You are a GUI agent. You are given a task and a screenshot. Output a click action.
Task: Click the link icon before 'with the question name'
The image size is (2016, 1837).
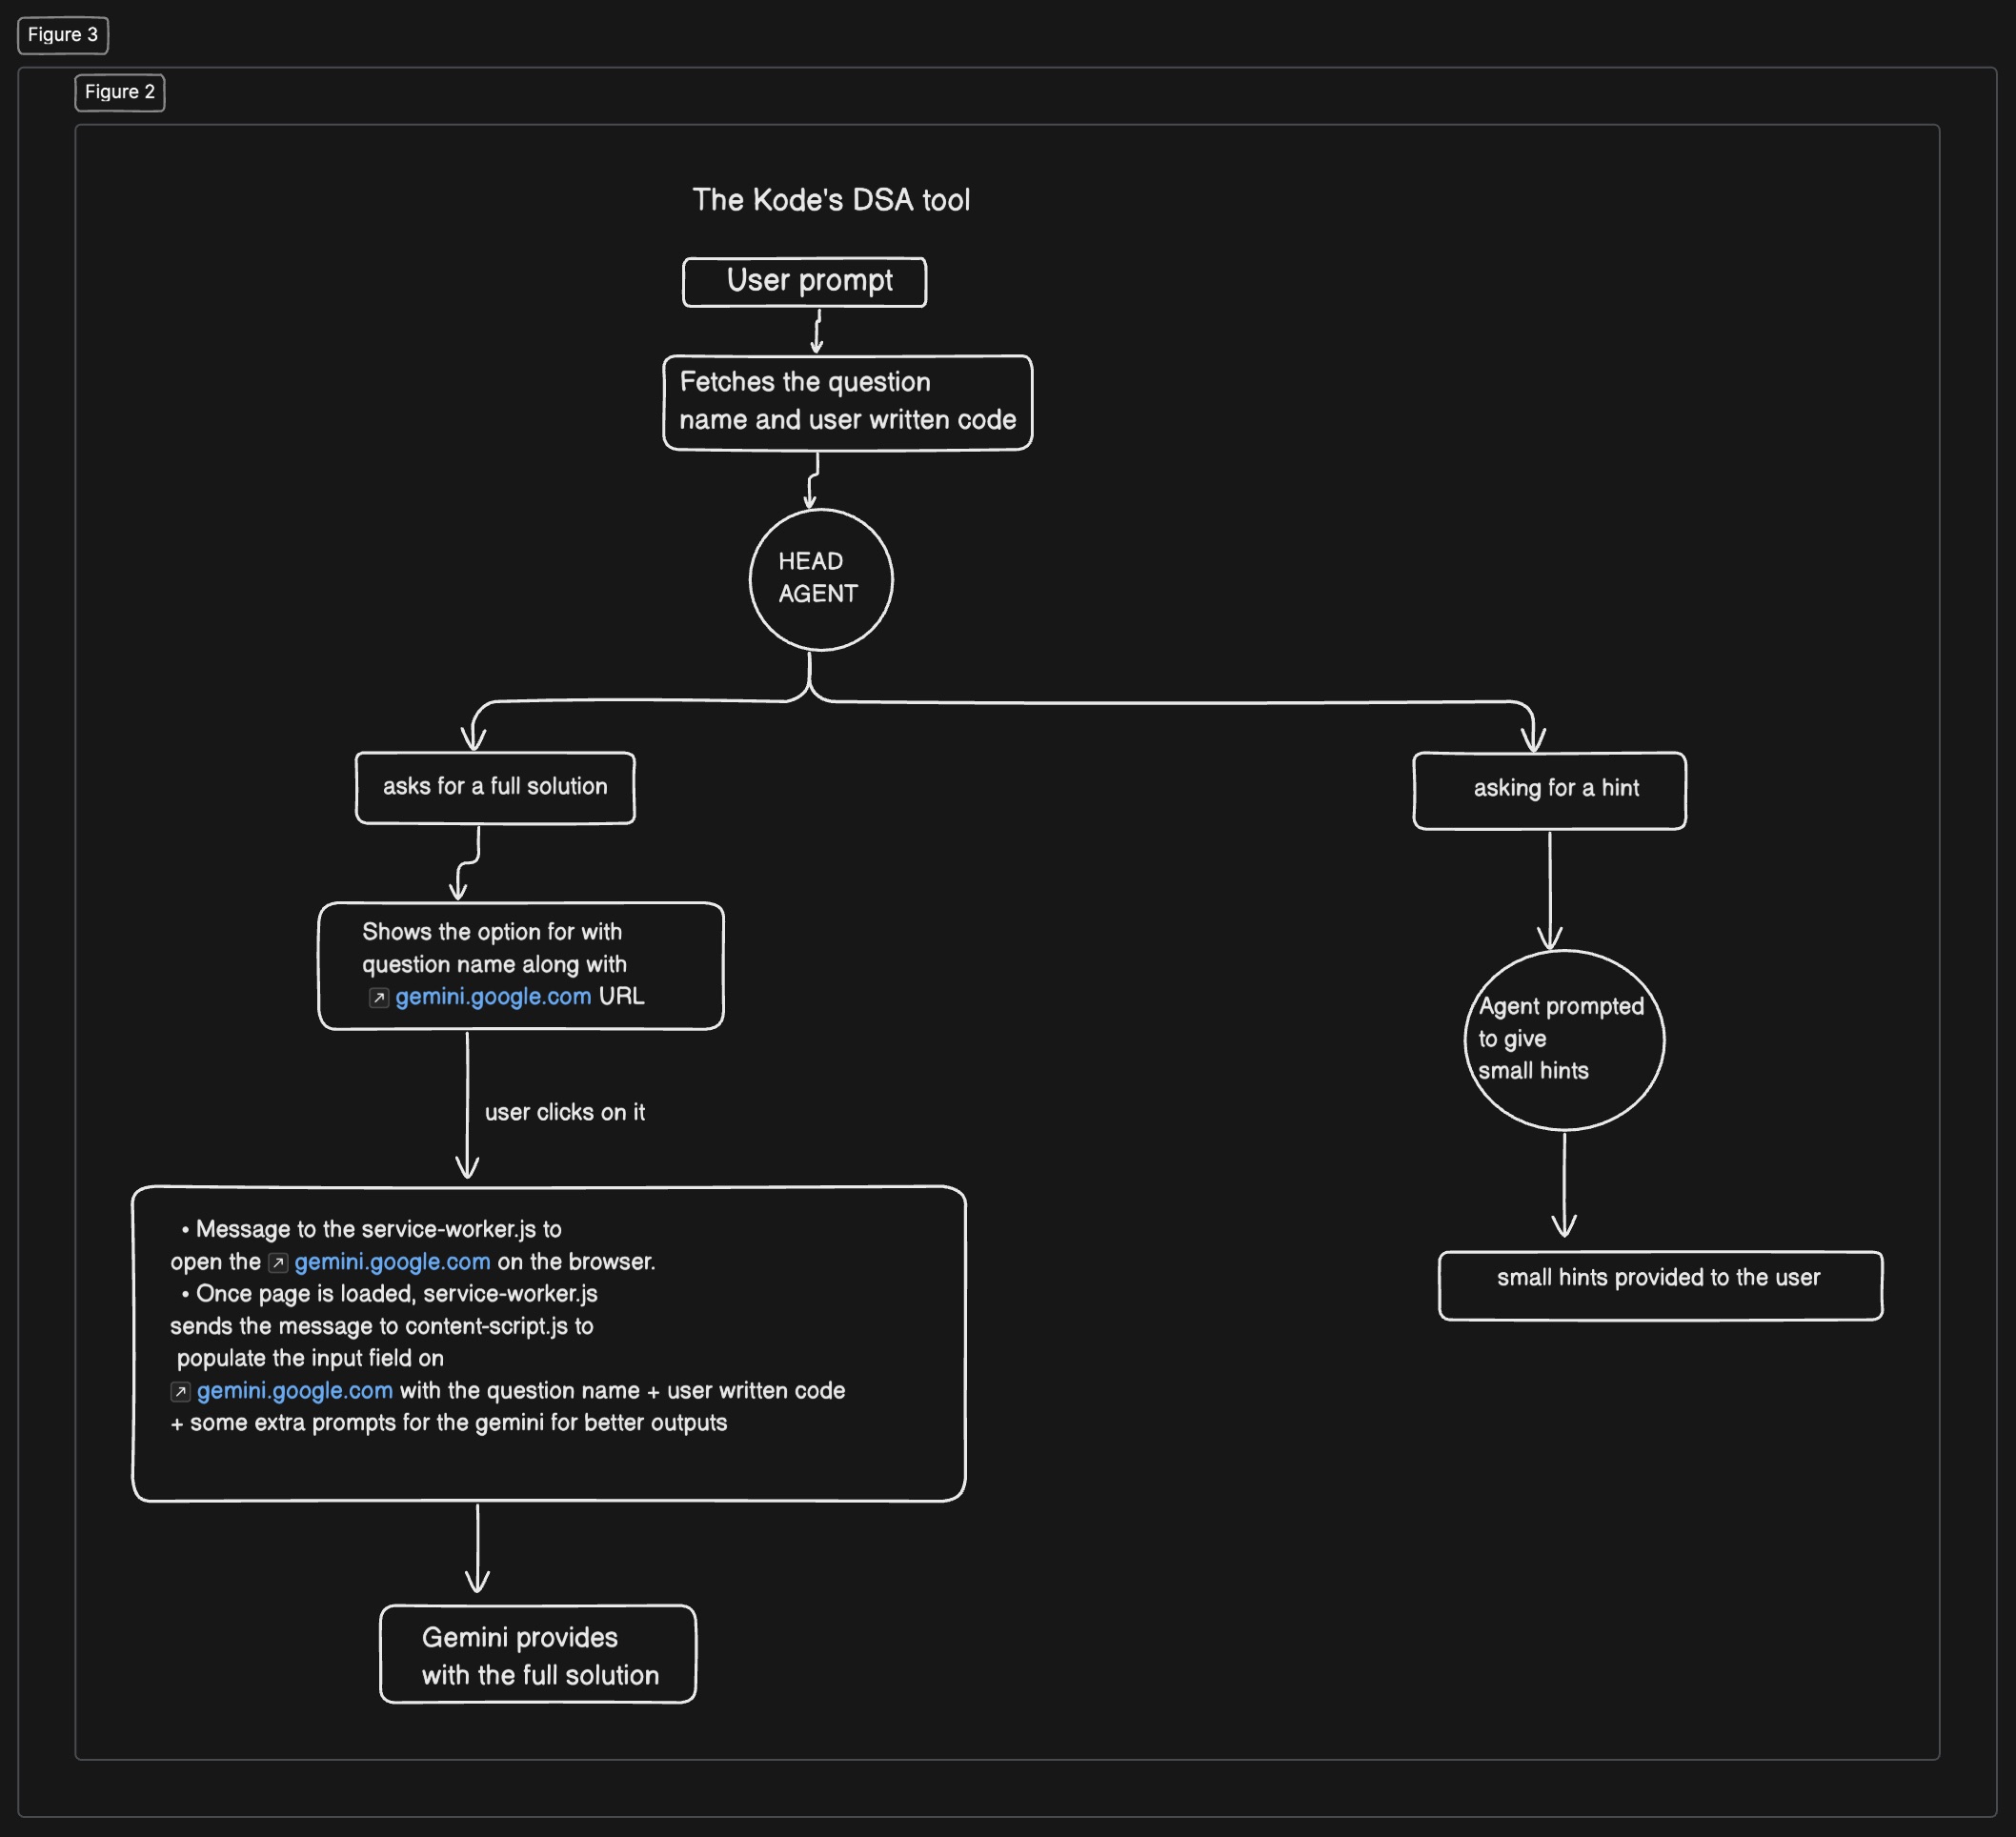[x=181, y=1392]
